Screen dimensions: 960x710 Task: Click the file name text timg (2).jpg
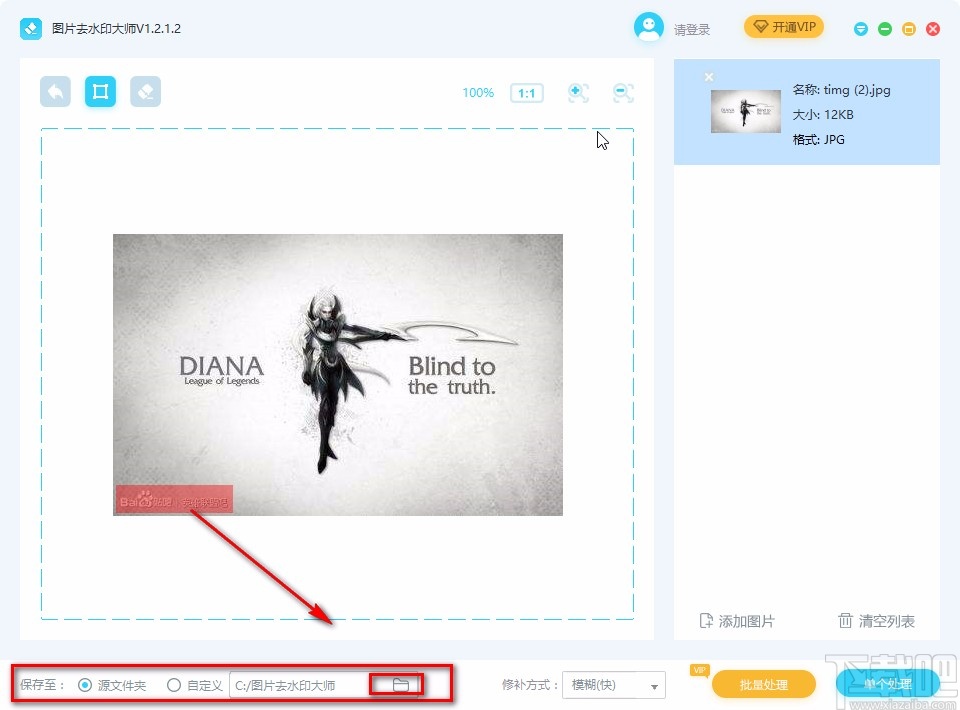click(x=857, y=90)
